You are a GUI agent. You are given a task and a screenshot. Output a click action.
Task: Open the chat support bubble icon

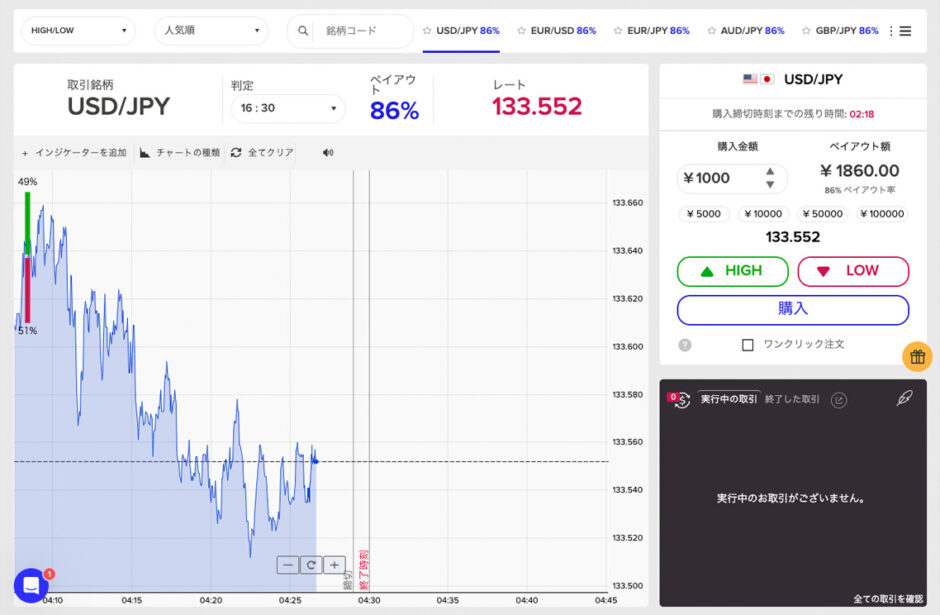click(31, 585)
